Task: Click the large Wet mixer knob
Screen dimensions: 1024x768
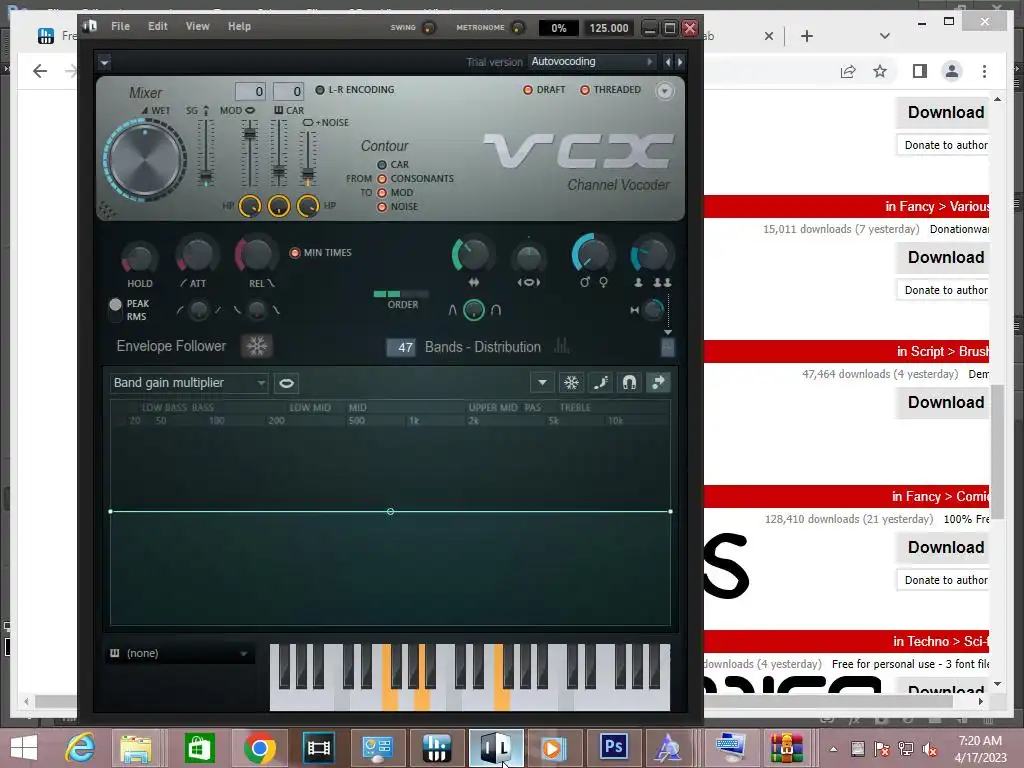Action: [x=145, y=159]
